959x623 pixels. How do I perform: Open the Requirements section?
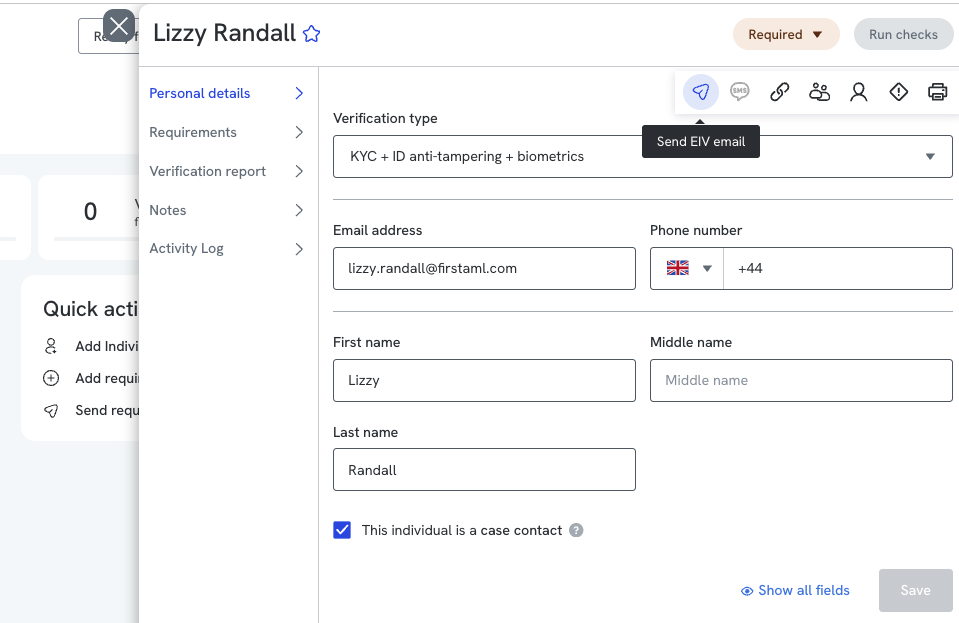(x=226, y=132)
